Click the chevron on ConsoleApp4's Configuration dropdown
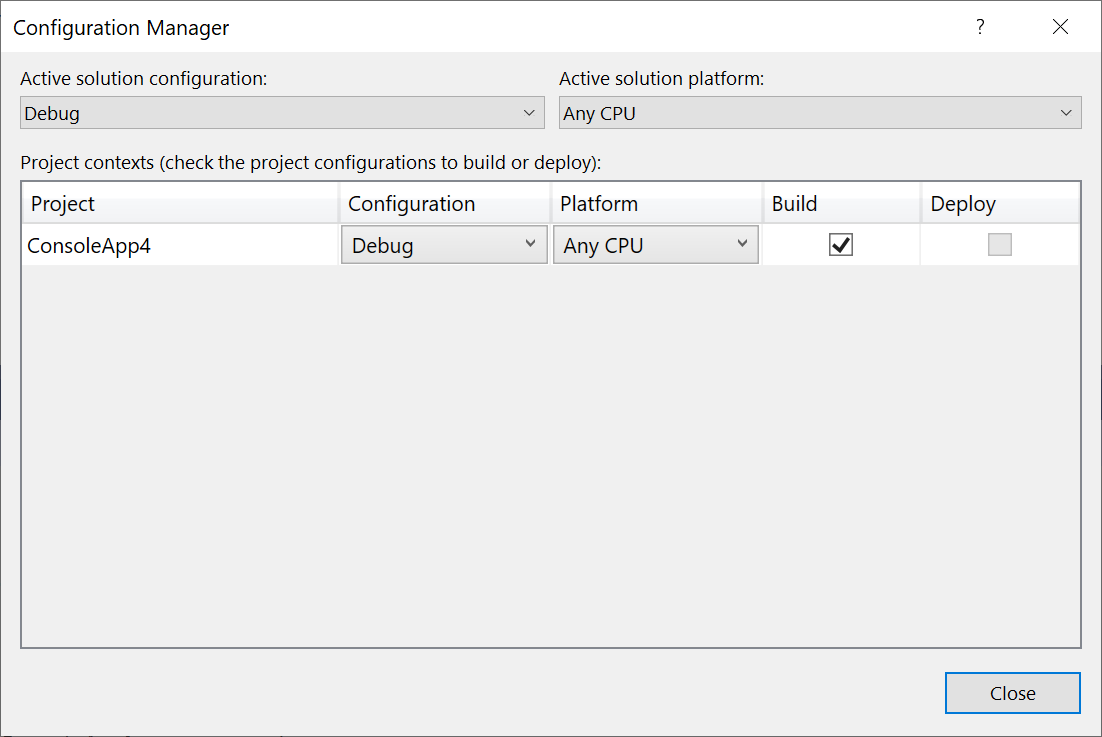 pyautogui.click(x=531, y=244)
